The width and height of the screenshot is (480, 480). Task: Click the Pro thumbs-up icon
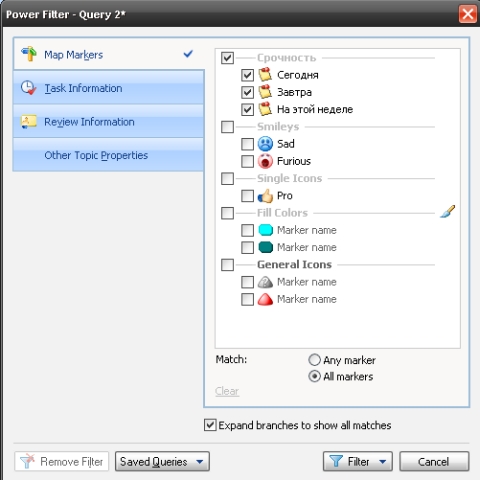point(265,196)
